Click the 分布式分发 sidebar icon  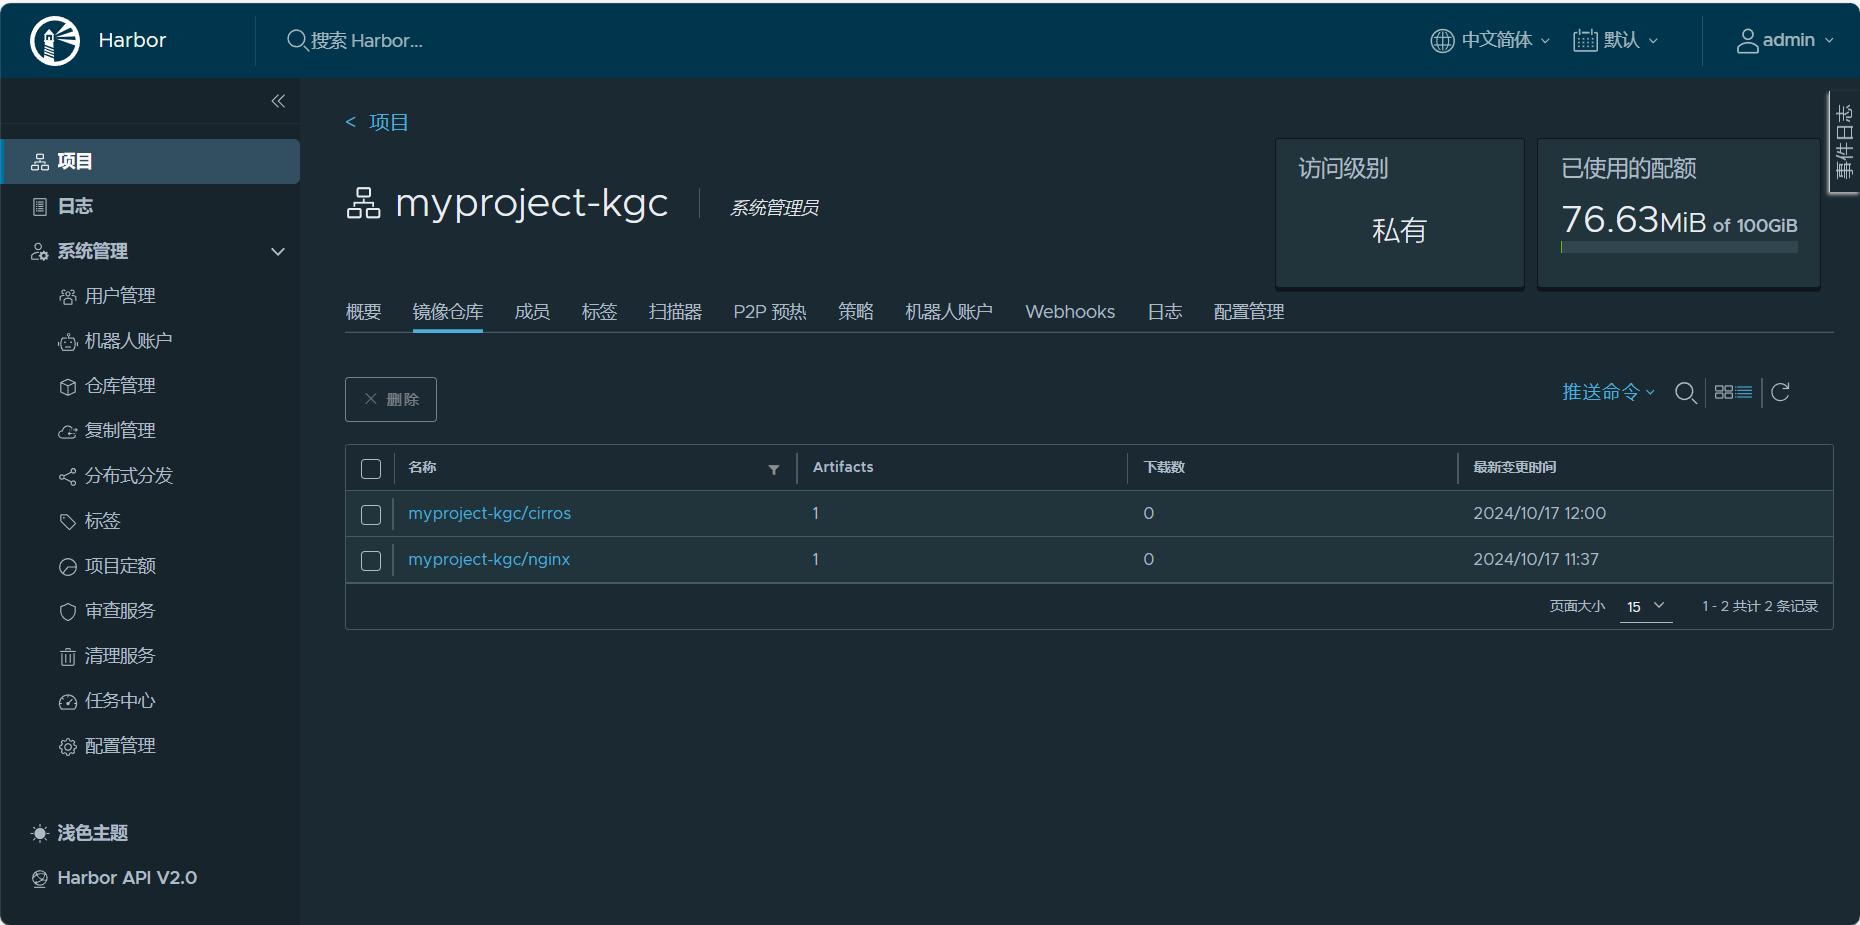click(x=67, y=476)
